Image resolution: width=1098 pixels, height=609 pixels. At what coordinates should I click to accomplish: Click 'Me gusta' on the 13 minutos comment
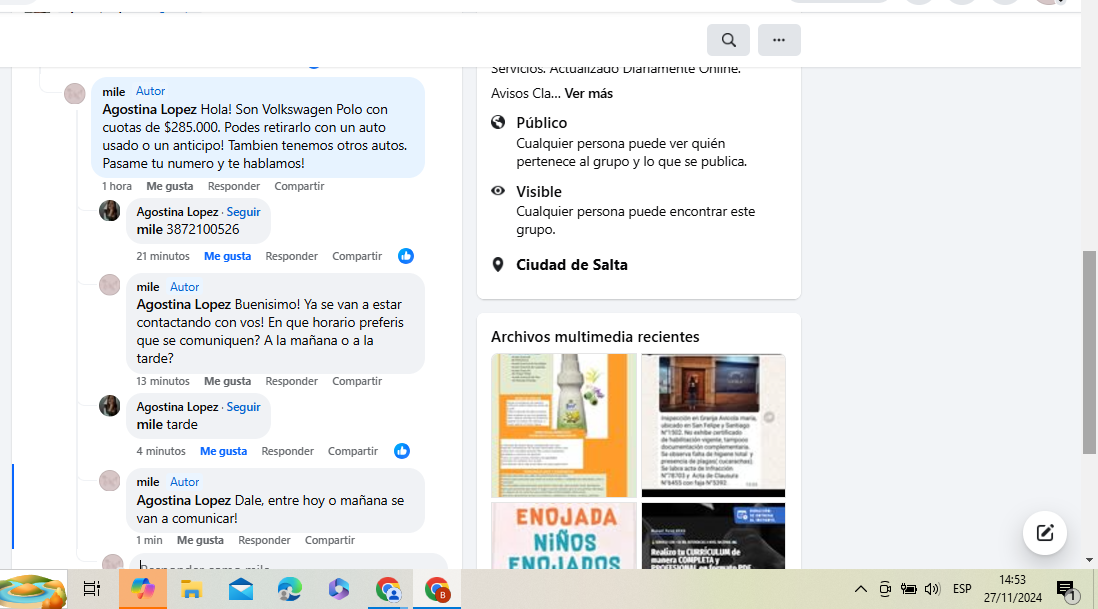(x=228, y=381)
